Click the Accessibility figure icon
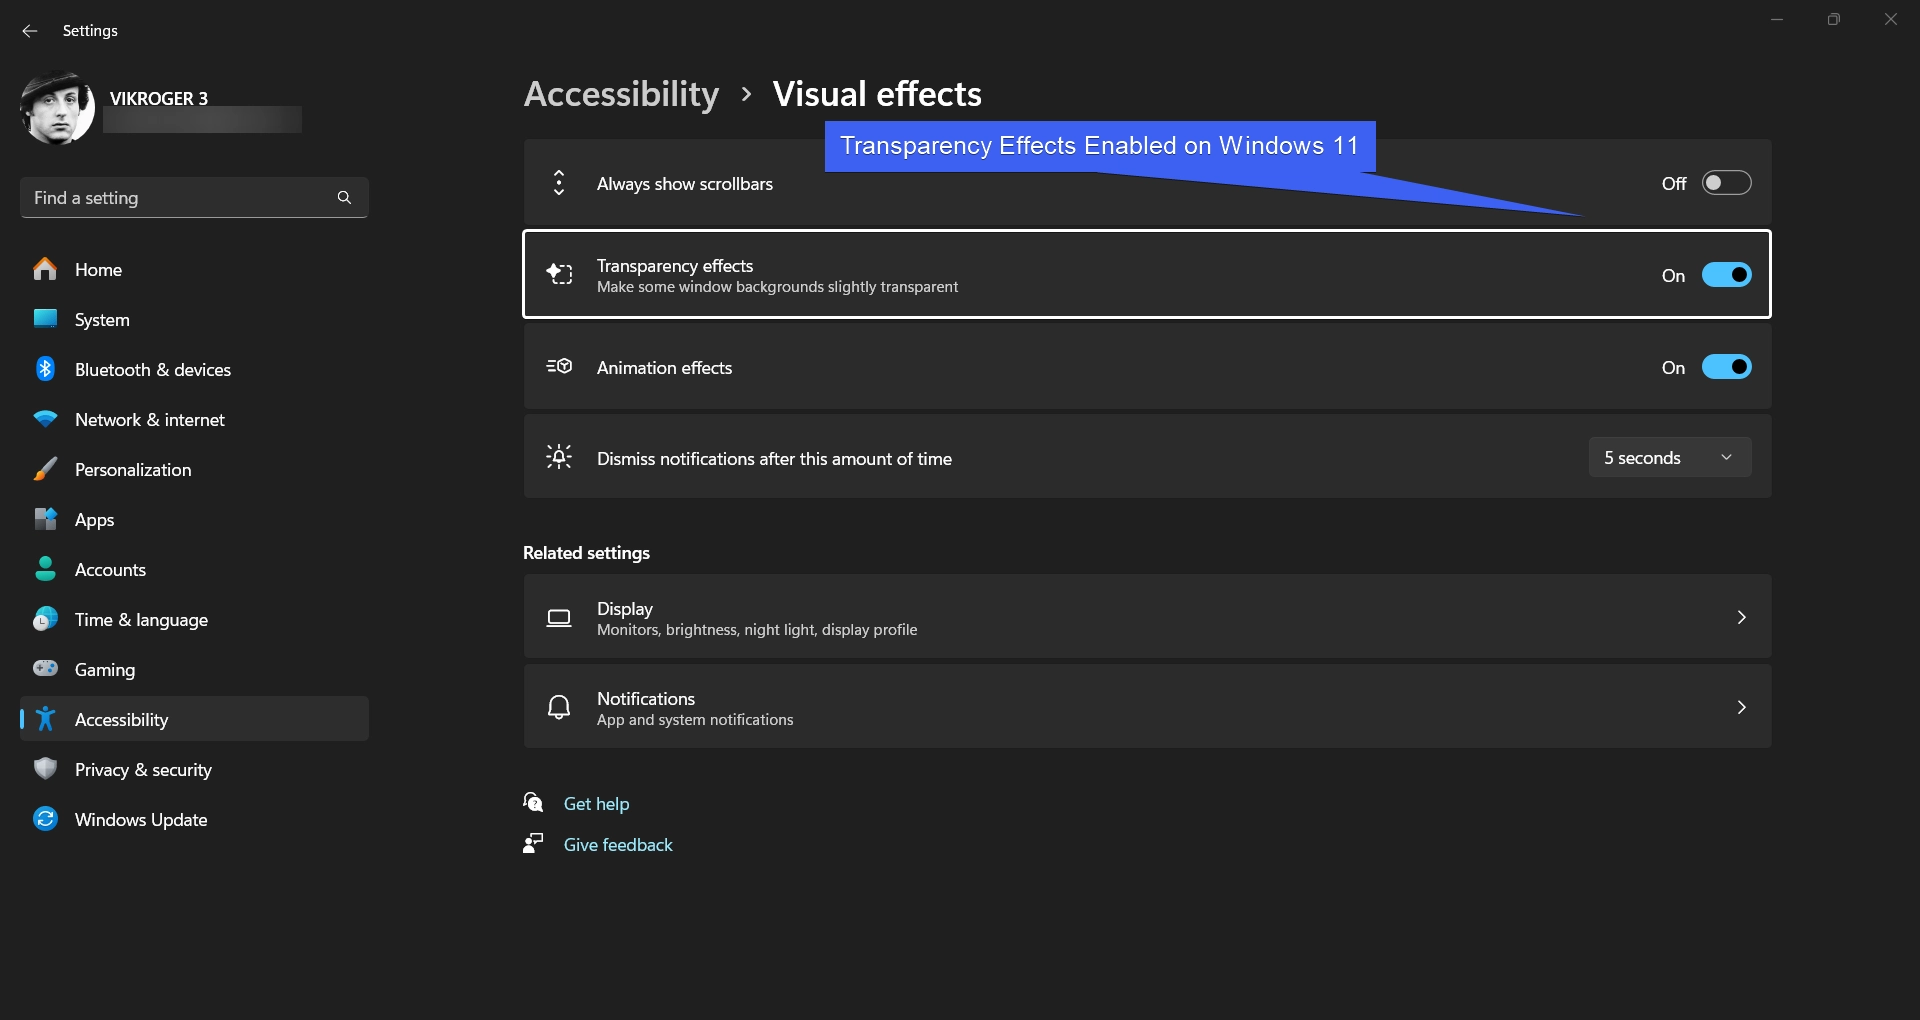This screenshot has height=1020, width=1920. click(45, 719)
